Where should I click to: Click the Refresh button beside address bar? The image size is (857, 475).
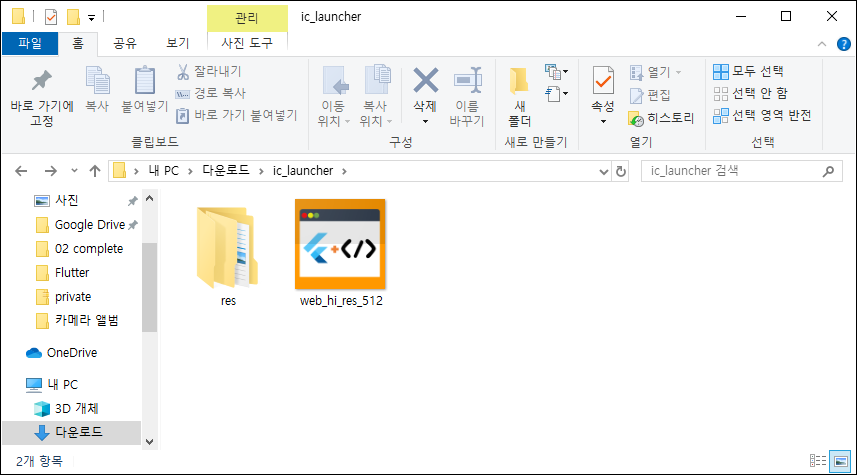(x=621, y=171)
